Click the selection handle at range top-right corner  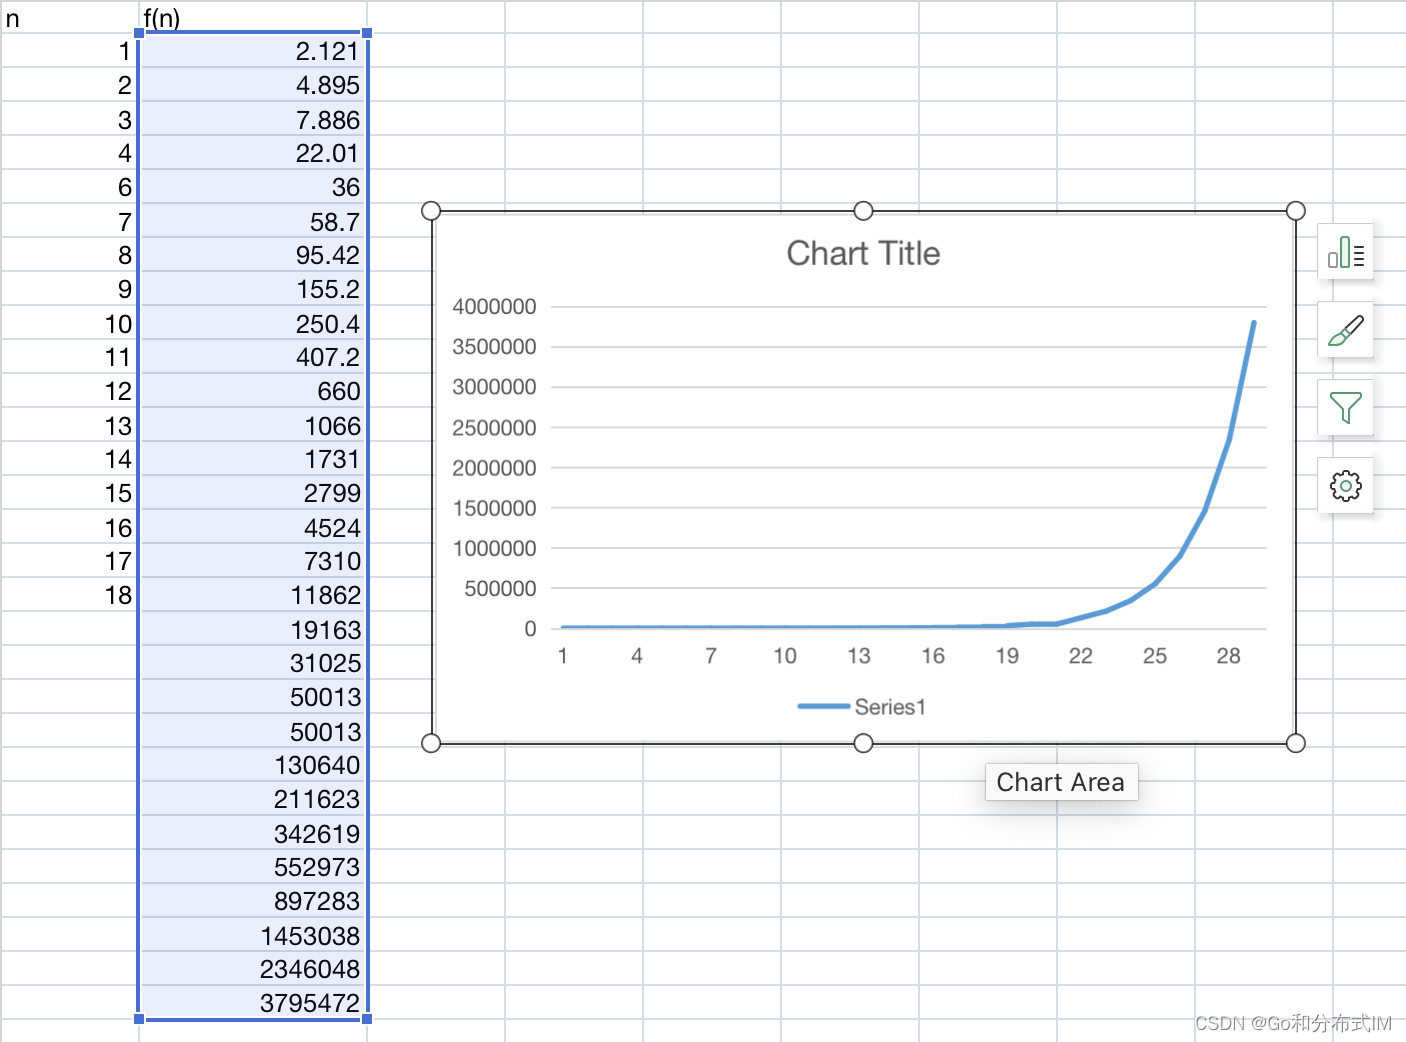point(367,33)
